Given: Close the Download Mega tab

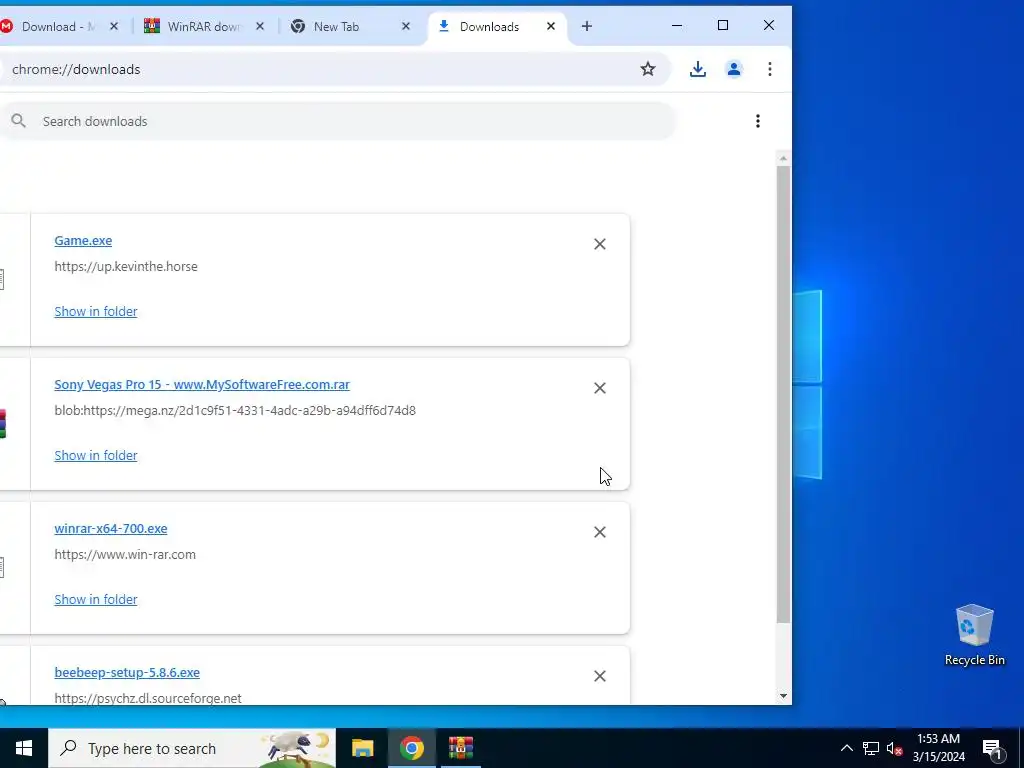Looking at the screenshot, I should 114,26.
